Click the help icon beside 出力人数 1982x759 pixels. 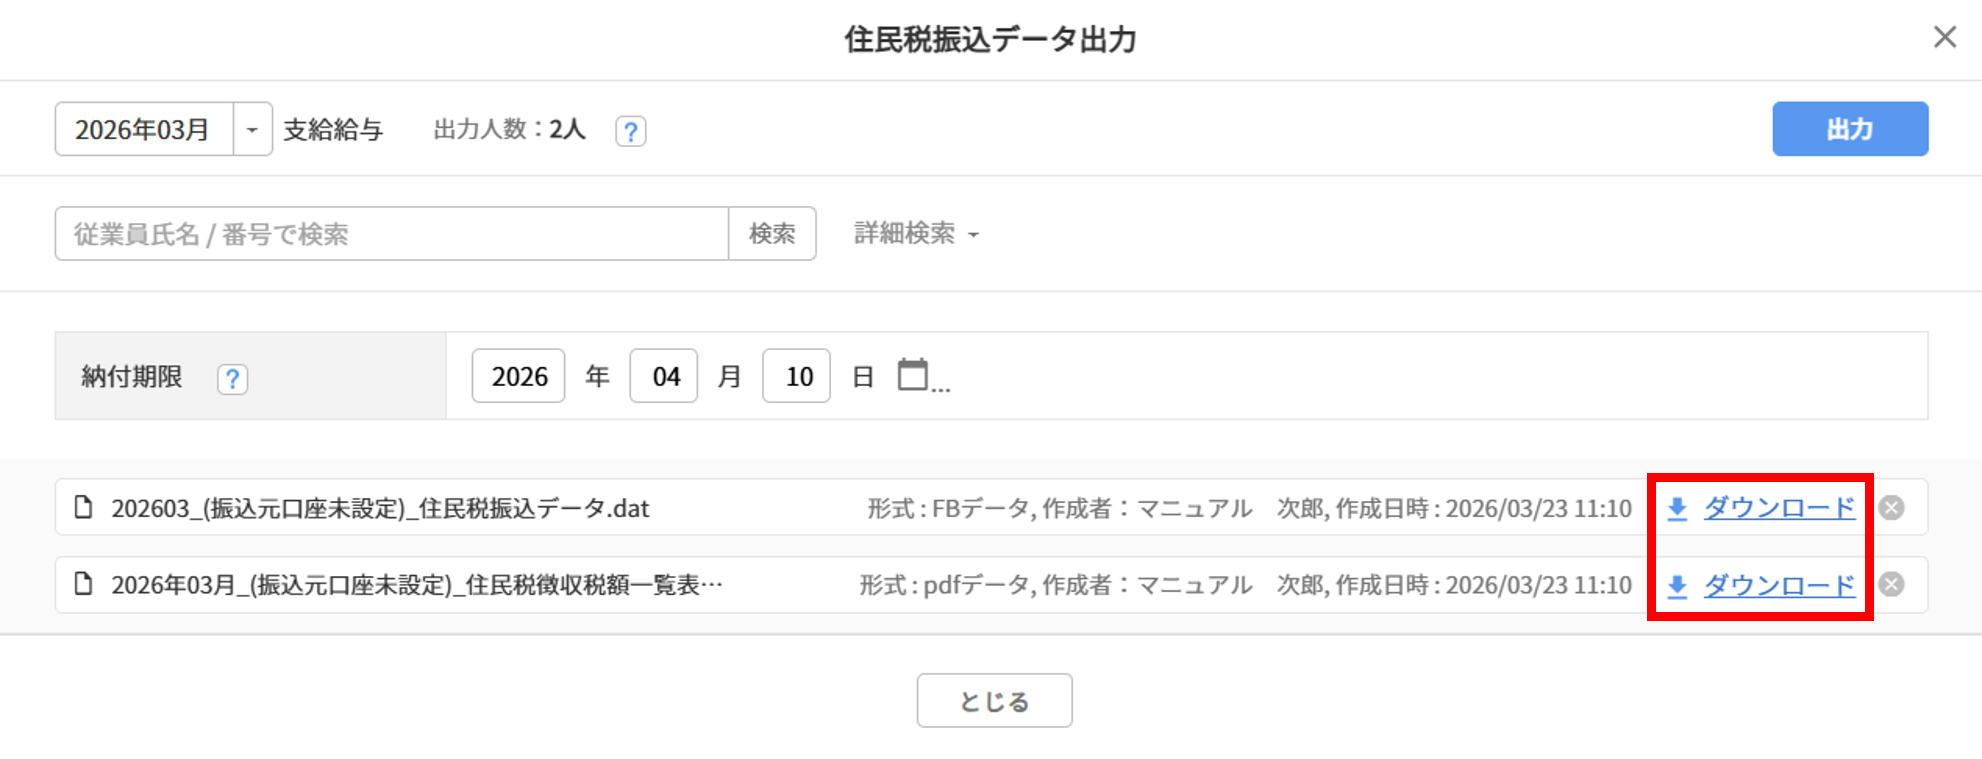(630, 131)
